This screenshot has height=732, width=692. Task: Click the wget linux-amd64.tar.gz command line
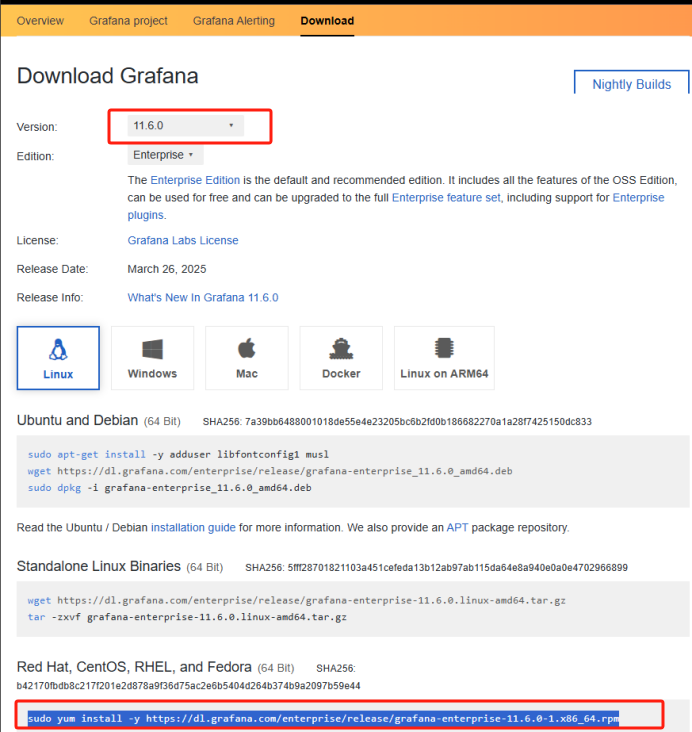(x=297, y=600)
